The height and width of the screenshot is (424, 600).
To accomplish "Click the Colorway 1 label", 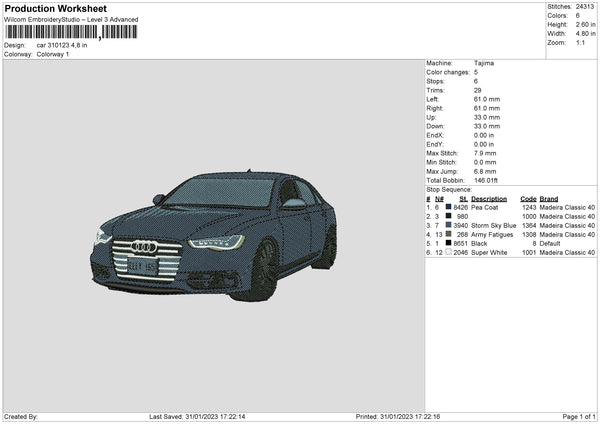I will click(53, 54).
